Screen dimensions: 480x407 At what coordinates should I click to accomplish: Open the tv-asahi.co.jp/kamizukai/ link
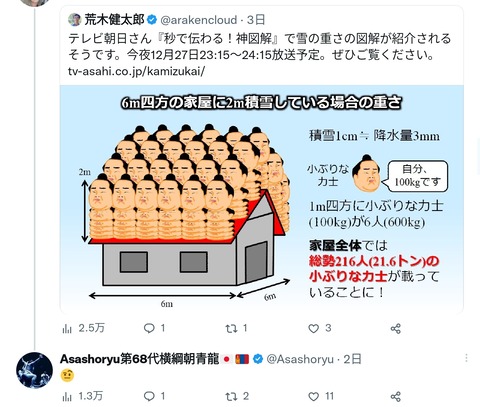136,71
